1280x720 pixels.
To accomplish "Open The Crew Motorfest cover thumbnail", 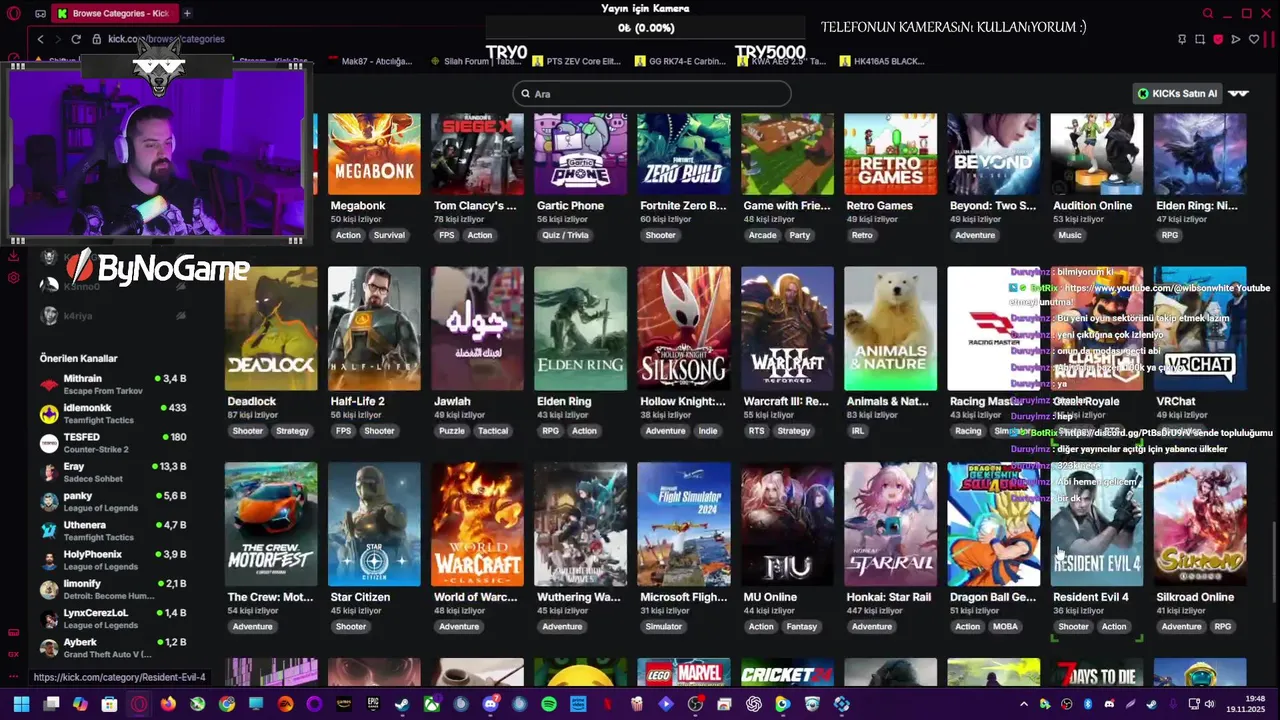I will (x=271, y=524).
